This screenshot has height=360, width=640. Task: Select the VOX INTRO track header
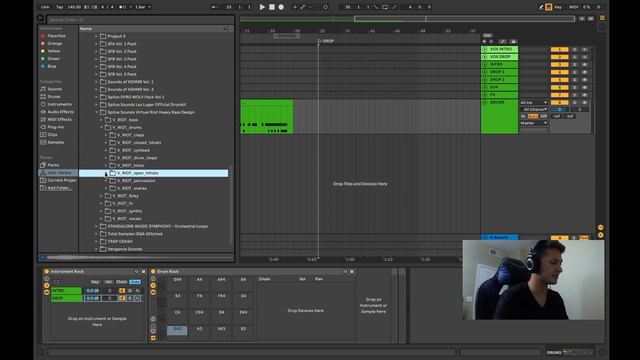tap(500, 49)
